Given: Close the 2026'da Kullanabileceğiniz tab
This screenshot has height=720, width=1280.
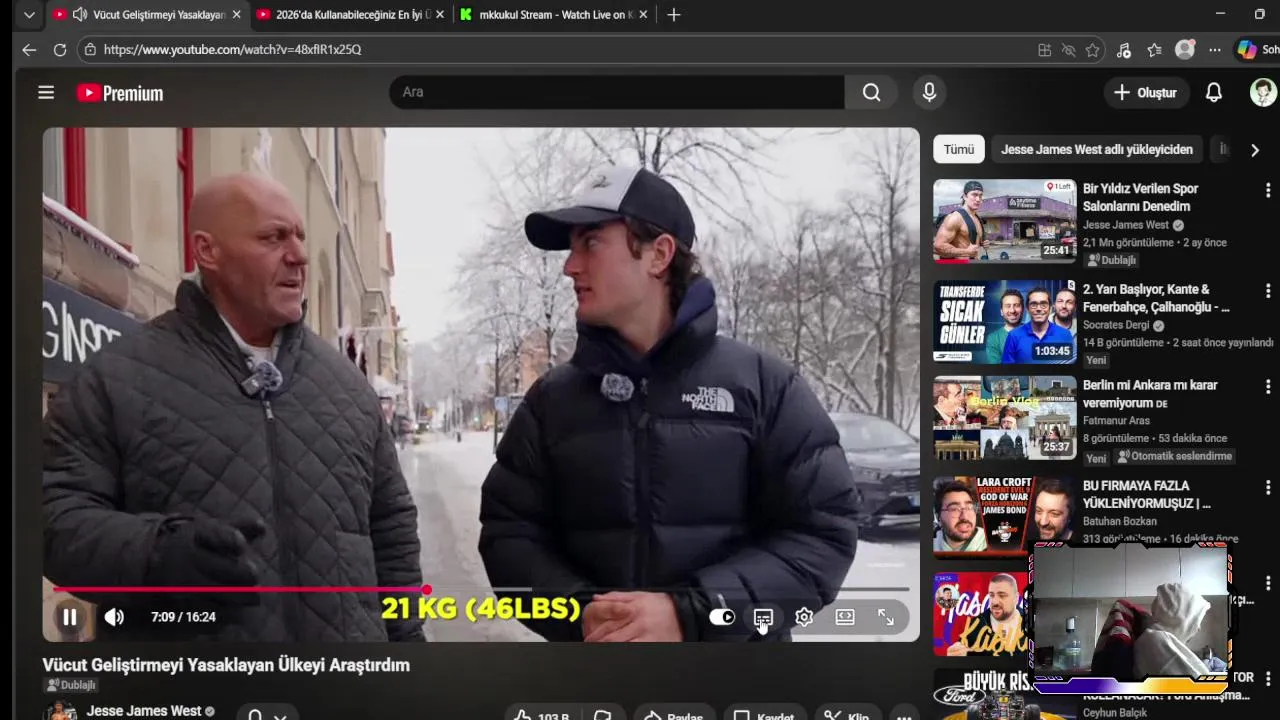Looking at the screenshot, I should click(439, 15).
